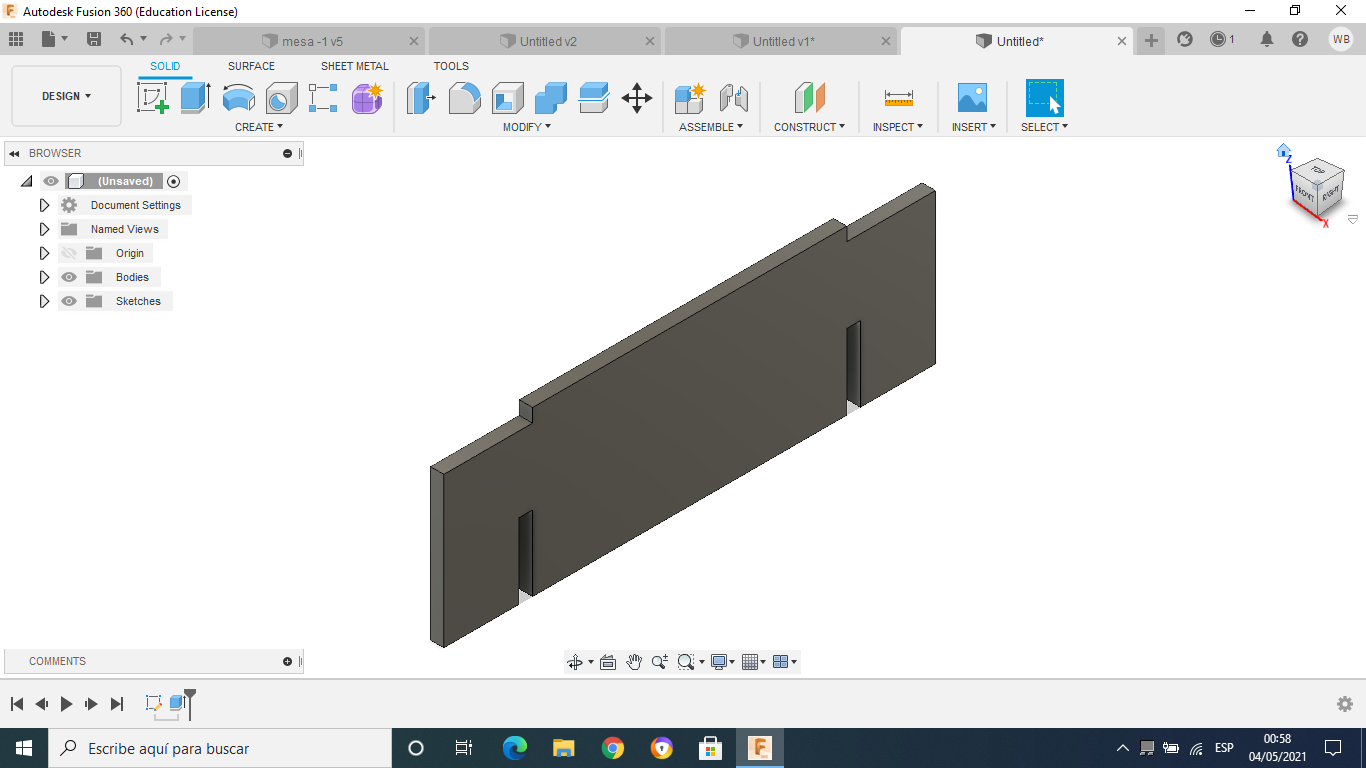This screenshot has width=1366, height=768.
Task: Switch to the SHEET METAL tab
Action: pyautogui.click(x=355, y=66)
